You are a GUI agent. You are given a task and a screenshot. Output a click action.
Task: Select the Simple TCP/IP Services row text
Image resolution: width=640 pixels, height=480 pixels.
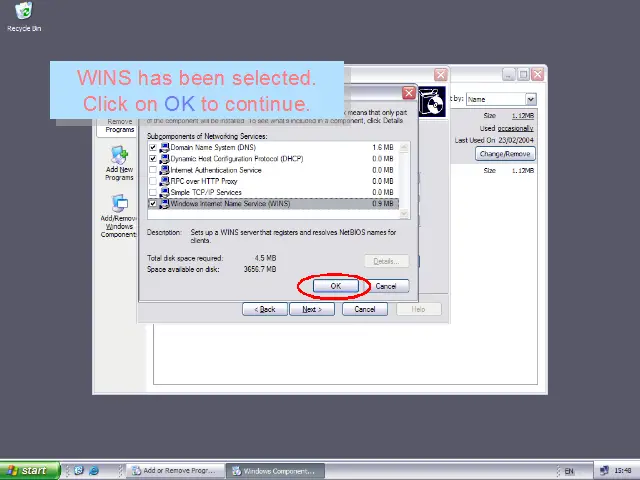pyautogui.click(x=206, y=192)
